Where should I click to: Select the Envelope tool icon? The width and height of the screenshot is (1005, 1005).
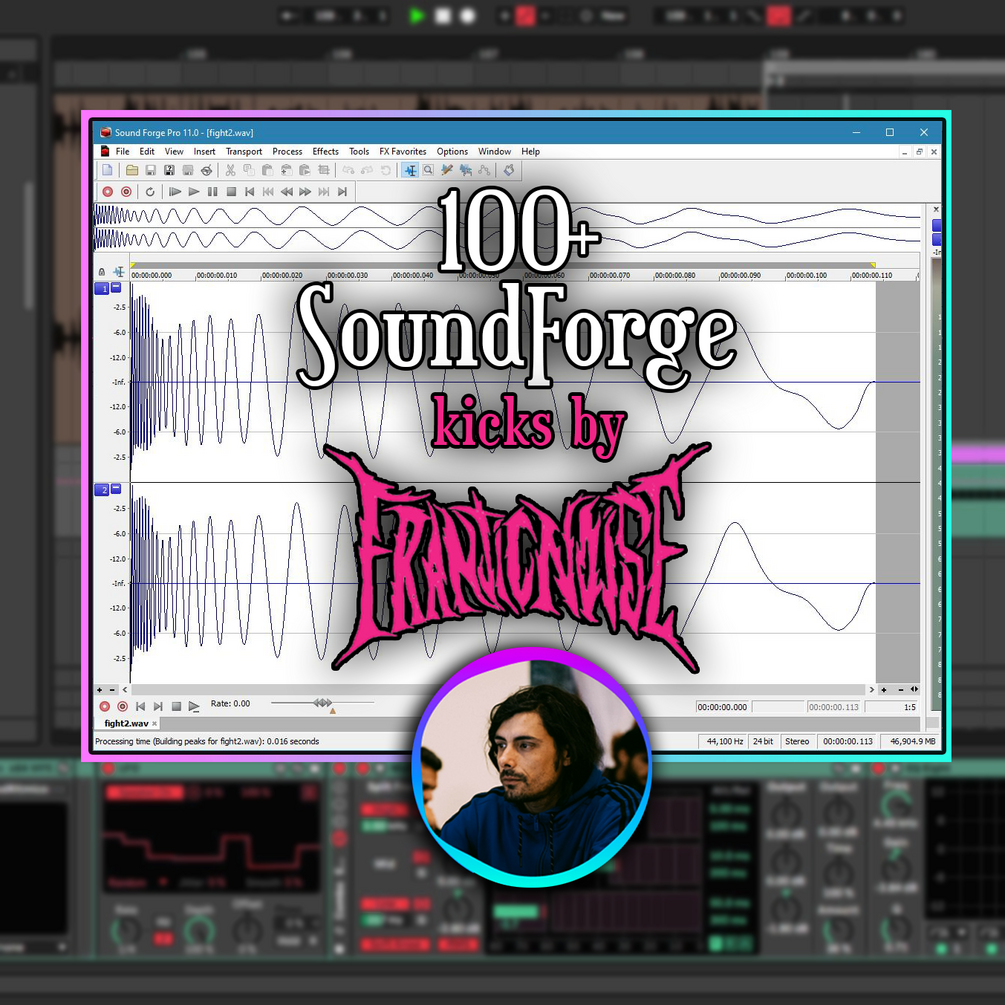[x=484, y=170]
